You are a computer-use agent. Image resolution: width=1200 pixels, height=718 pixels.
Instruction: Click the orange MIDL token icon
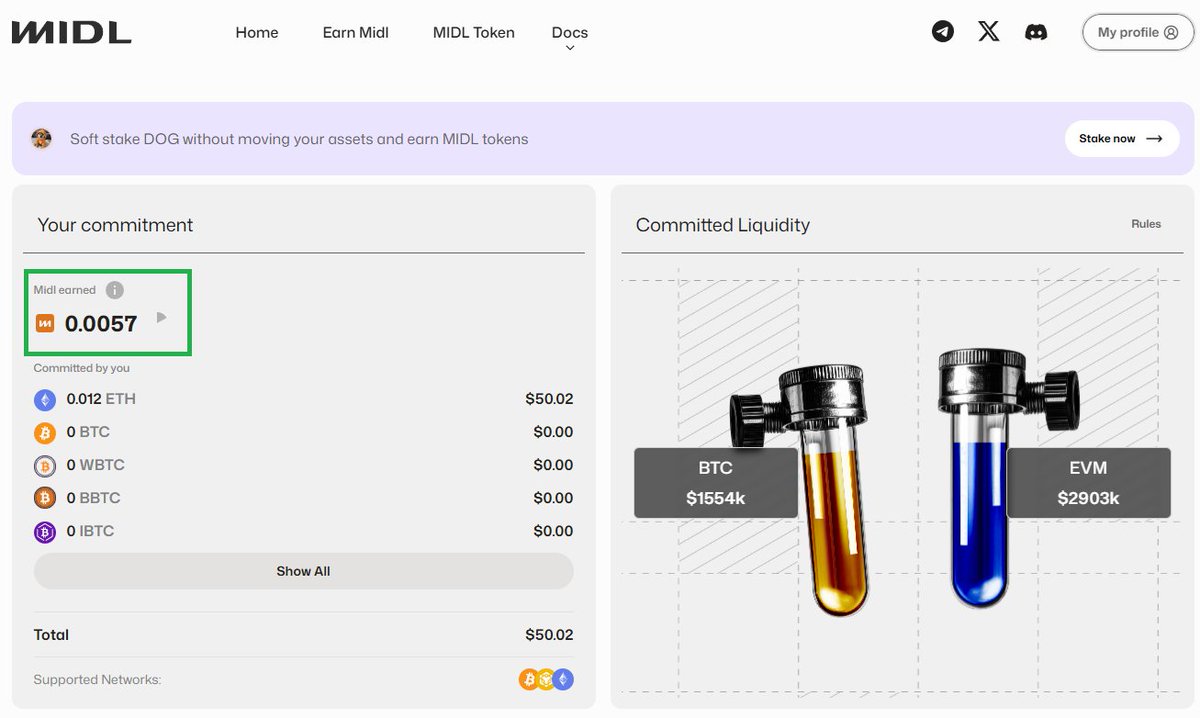point(44,323)
